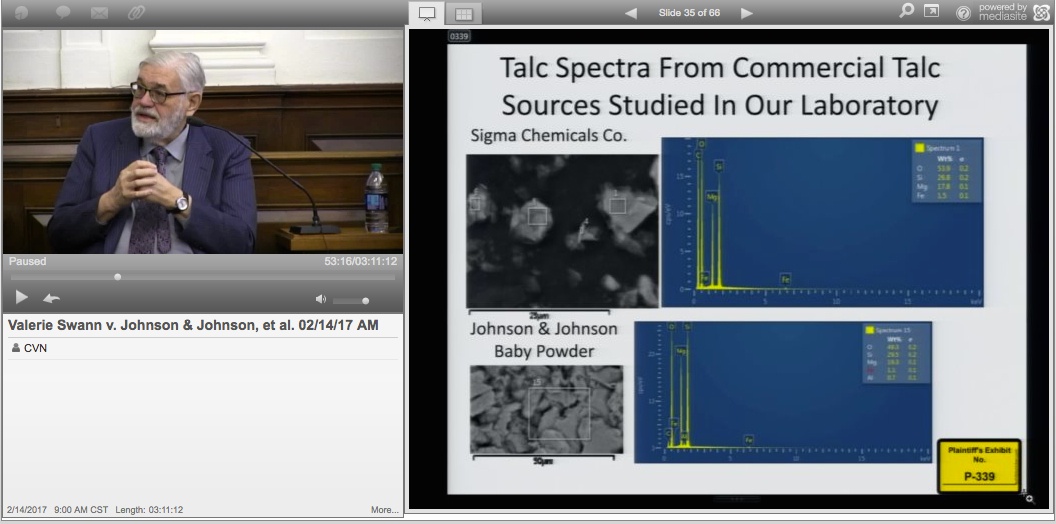Click the video seek progress bar
Screen dimensions: 1056x524
click(x=202, y=277)
